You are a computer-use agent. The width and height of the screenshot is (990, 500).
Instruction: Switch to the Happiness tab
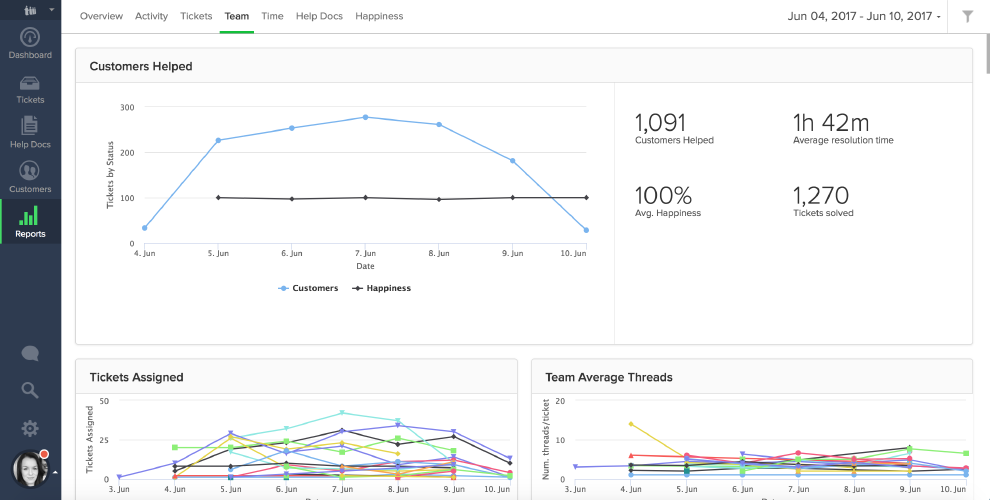click(379, 16)
